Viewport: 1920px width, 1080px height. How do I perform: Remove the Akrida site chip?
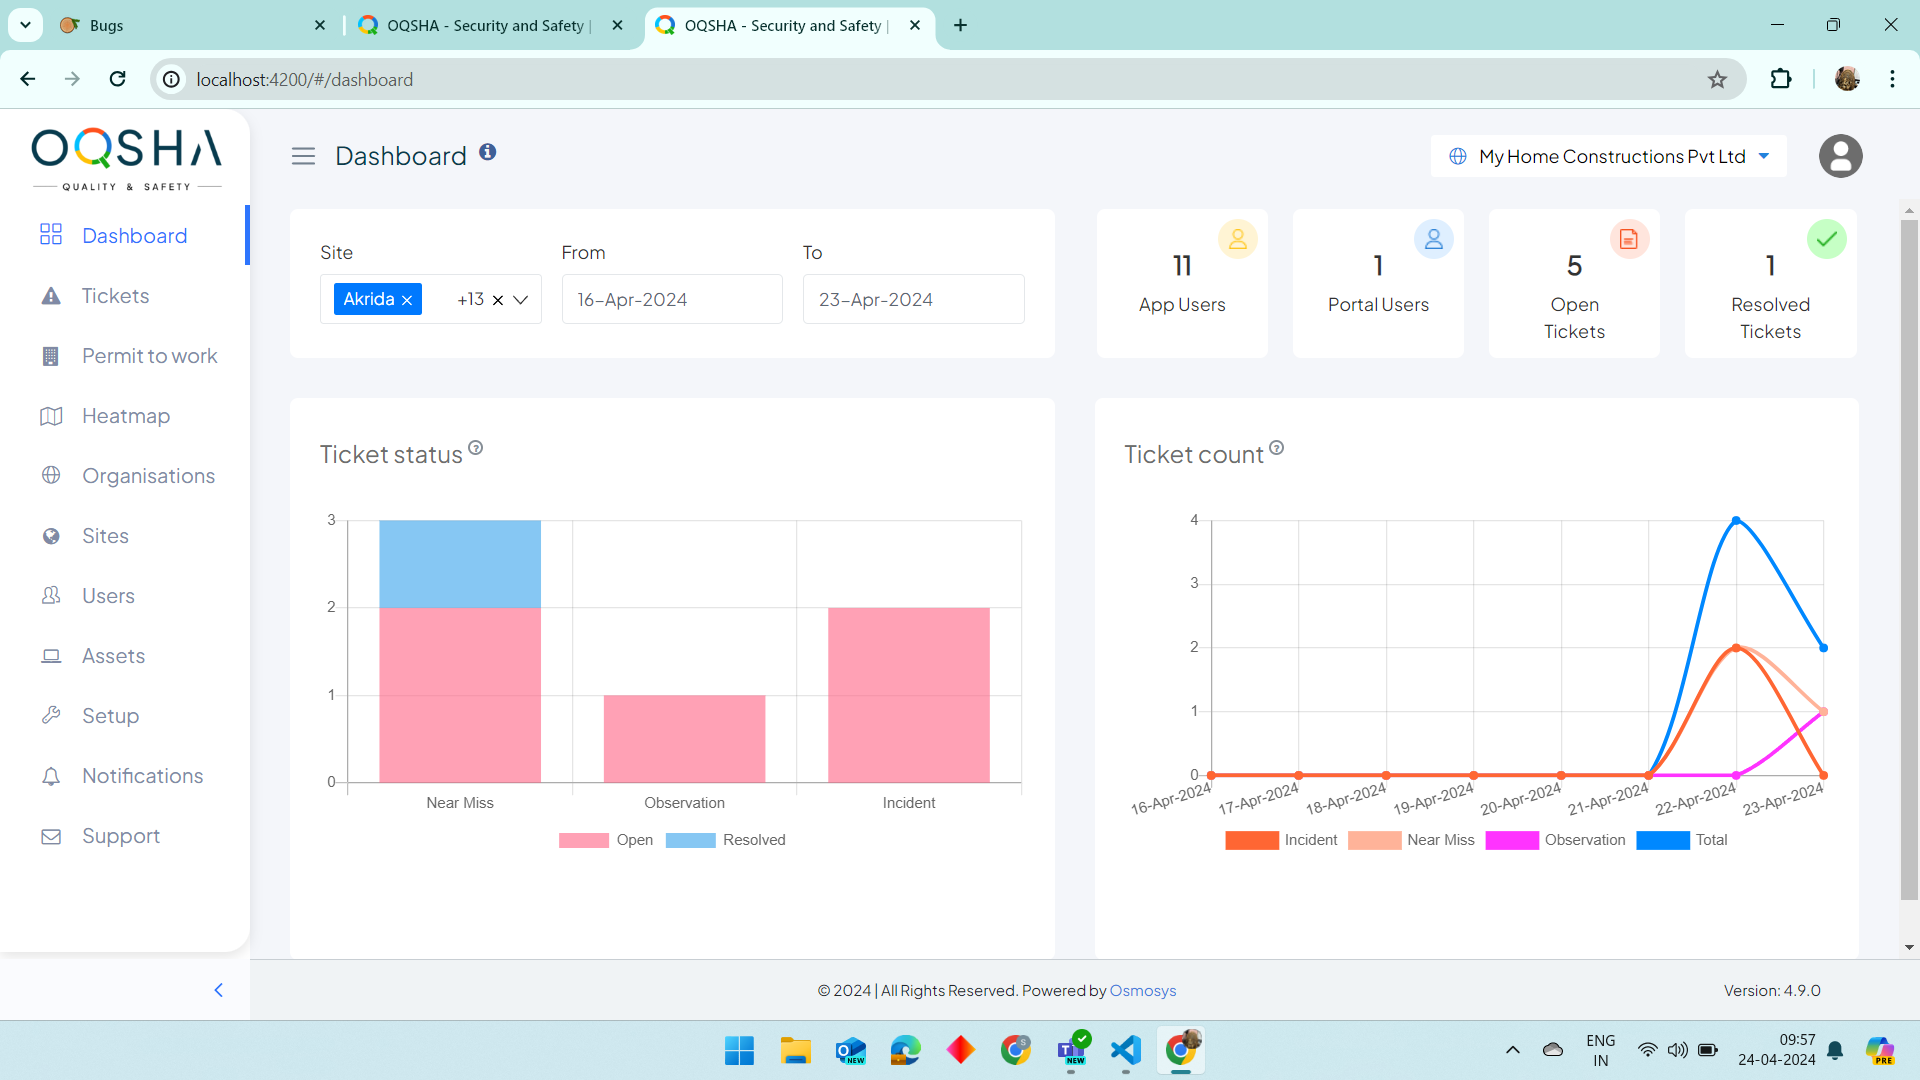click(407, 300)
